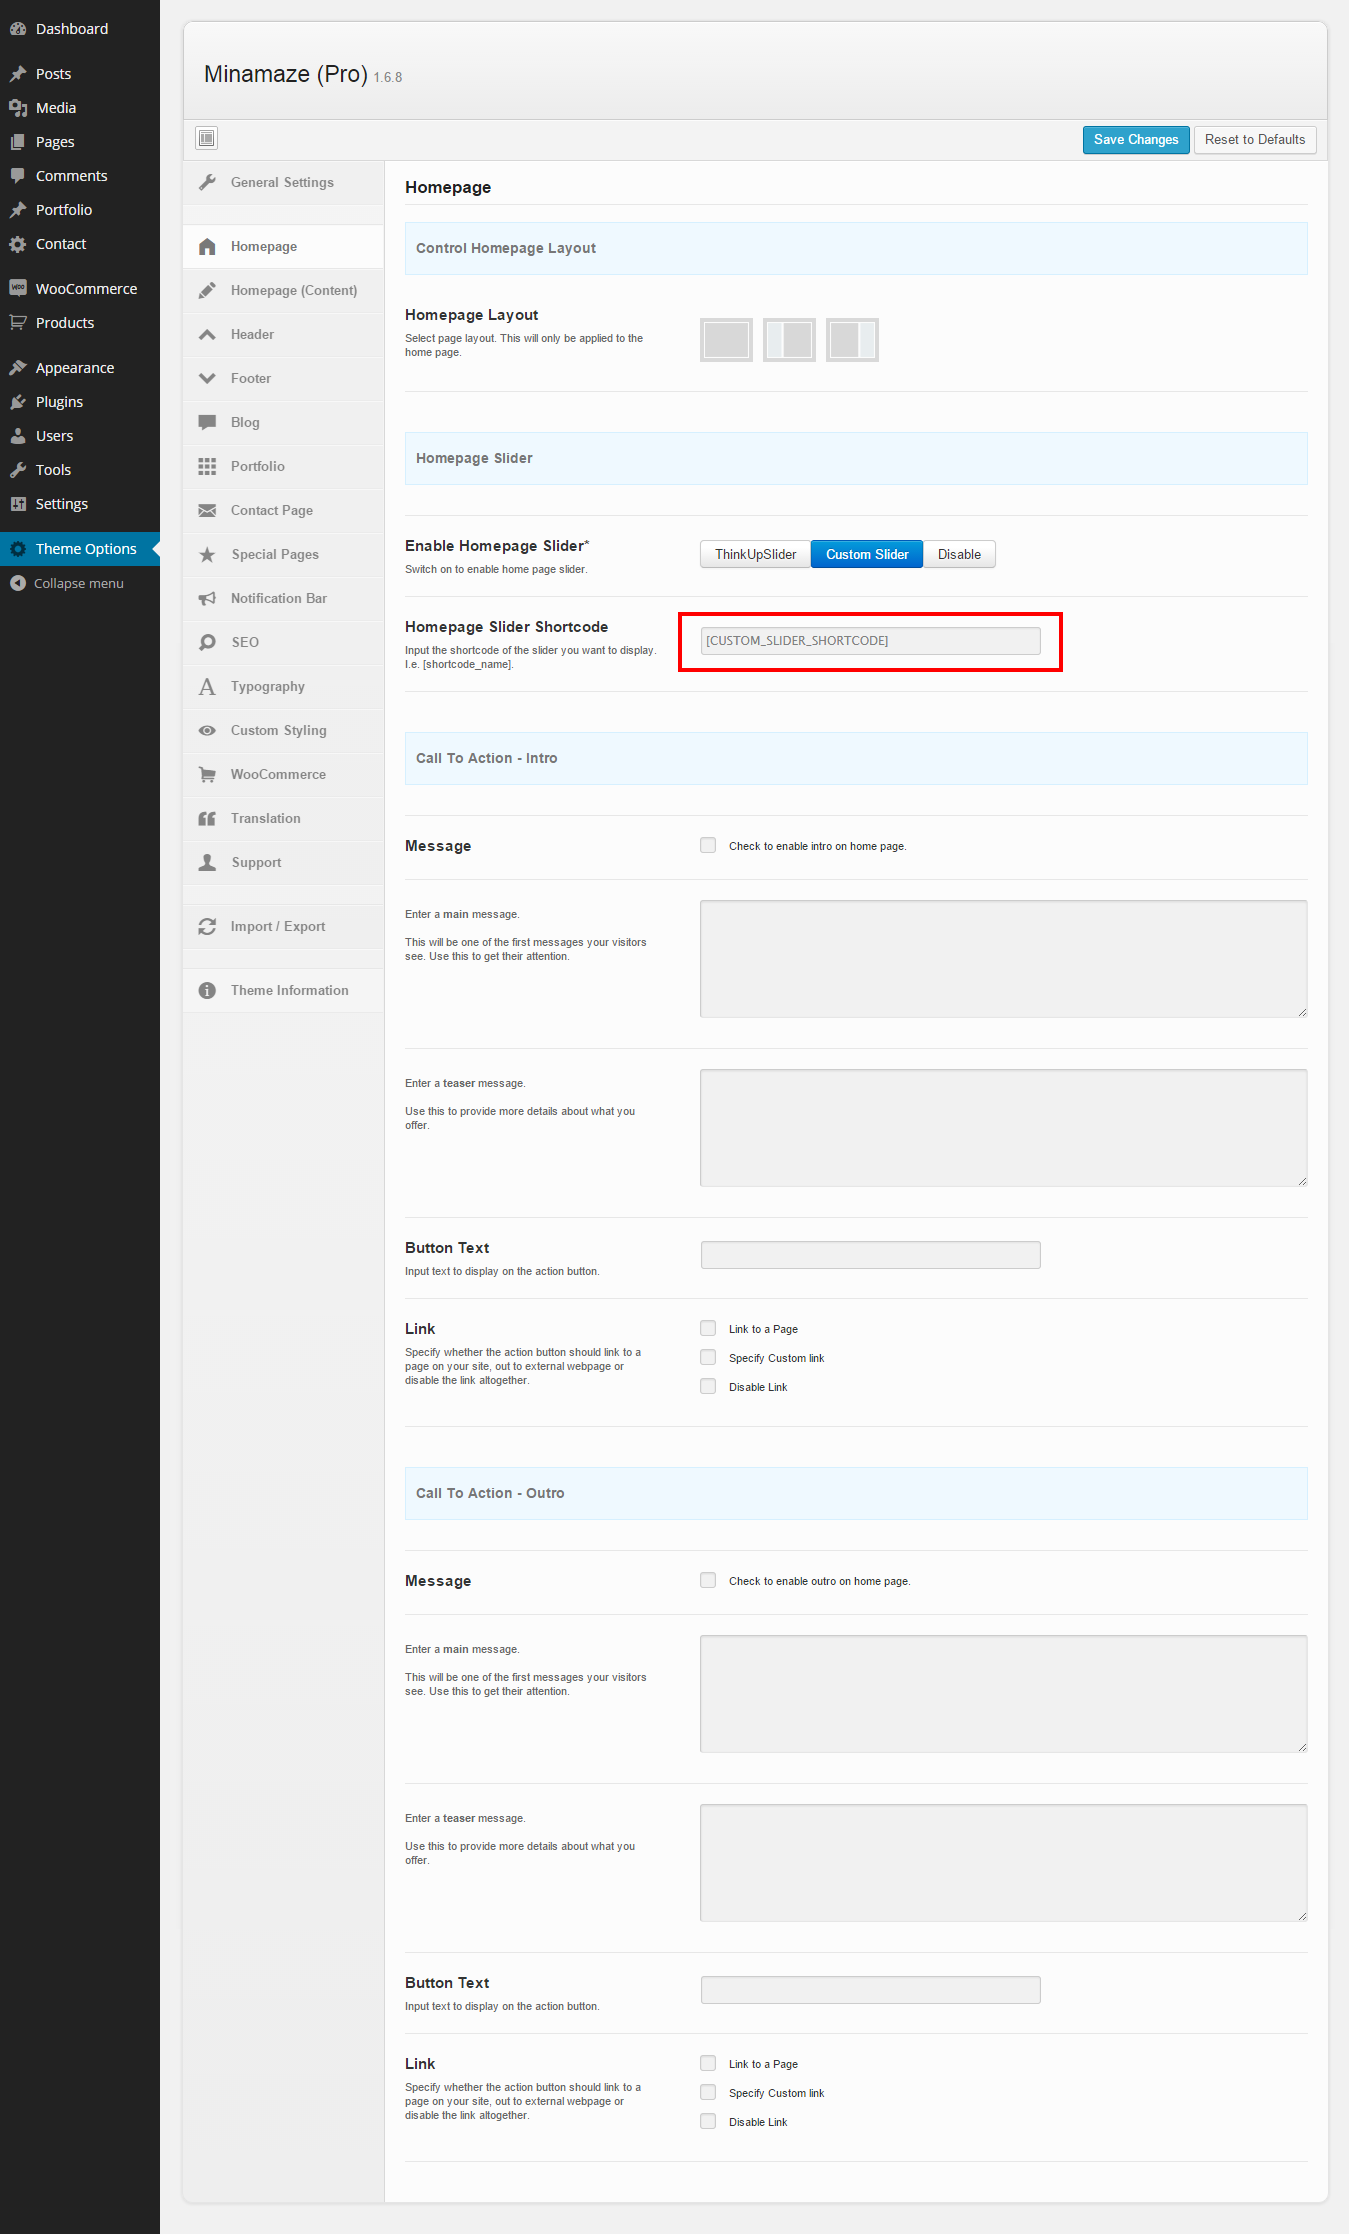
Task: Open the Typography settings tab
Action: 267,686
